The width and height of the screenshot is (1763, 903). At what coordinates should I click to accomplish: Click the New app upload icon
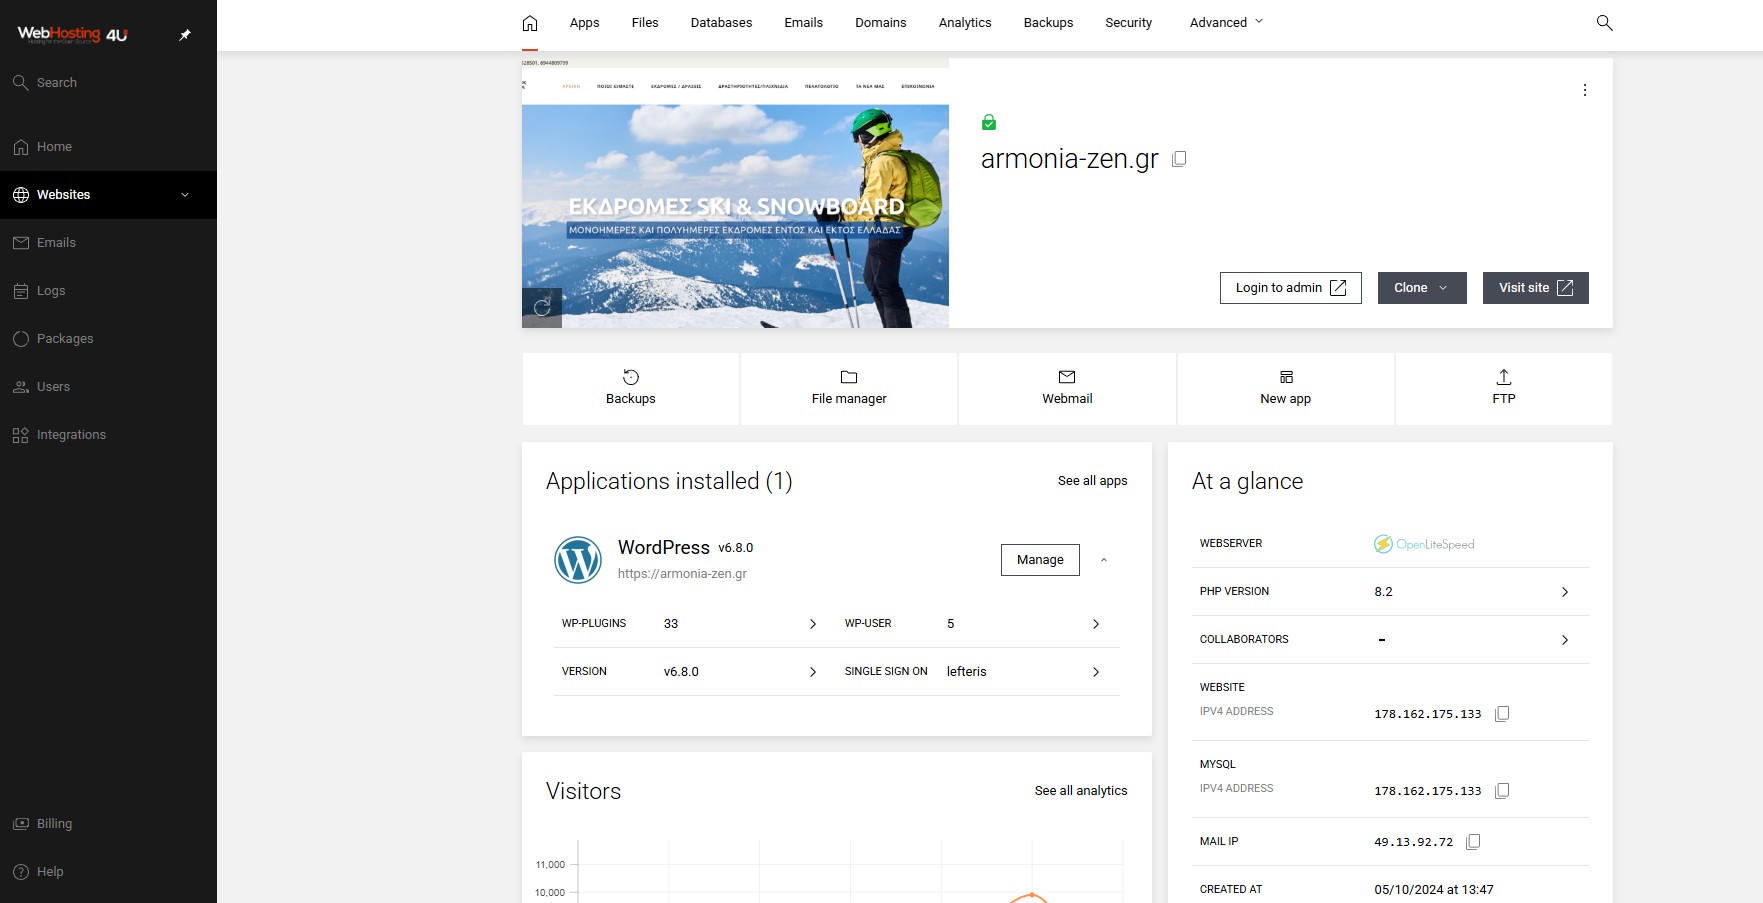[x=1285, y=378]
